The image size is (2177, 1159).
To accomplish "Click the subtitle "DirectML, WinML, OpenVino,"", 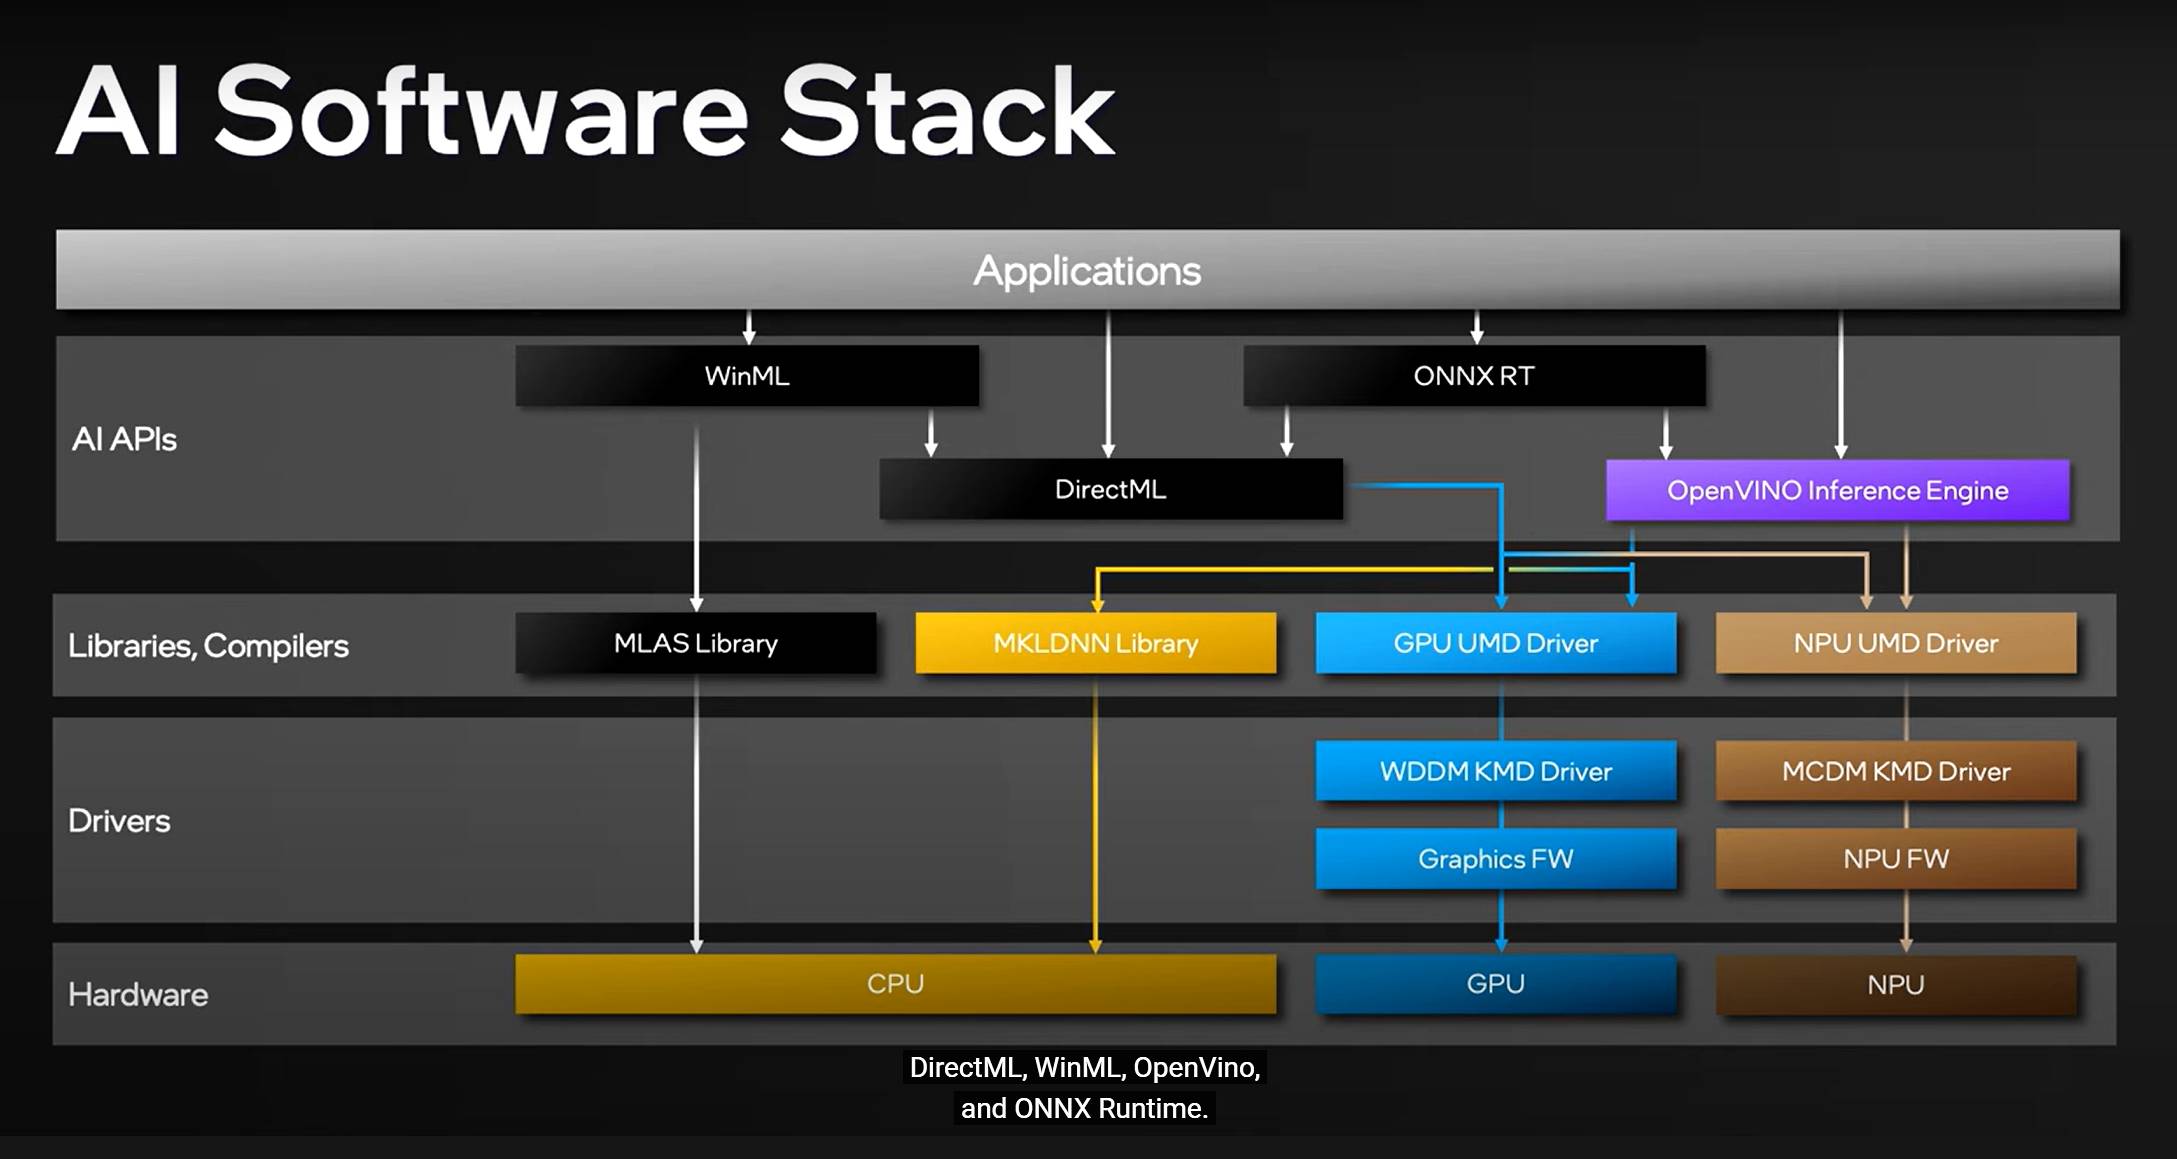I will click(x=1085, y=1068).
